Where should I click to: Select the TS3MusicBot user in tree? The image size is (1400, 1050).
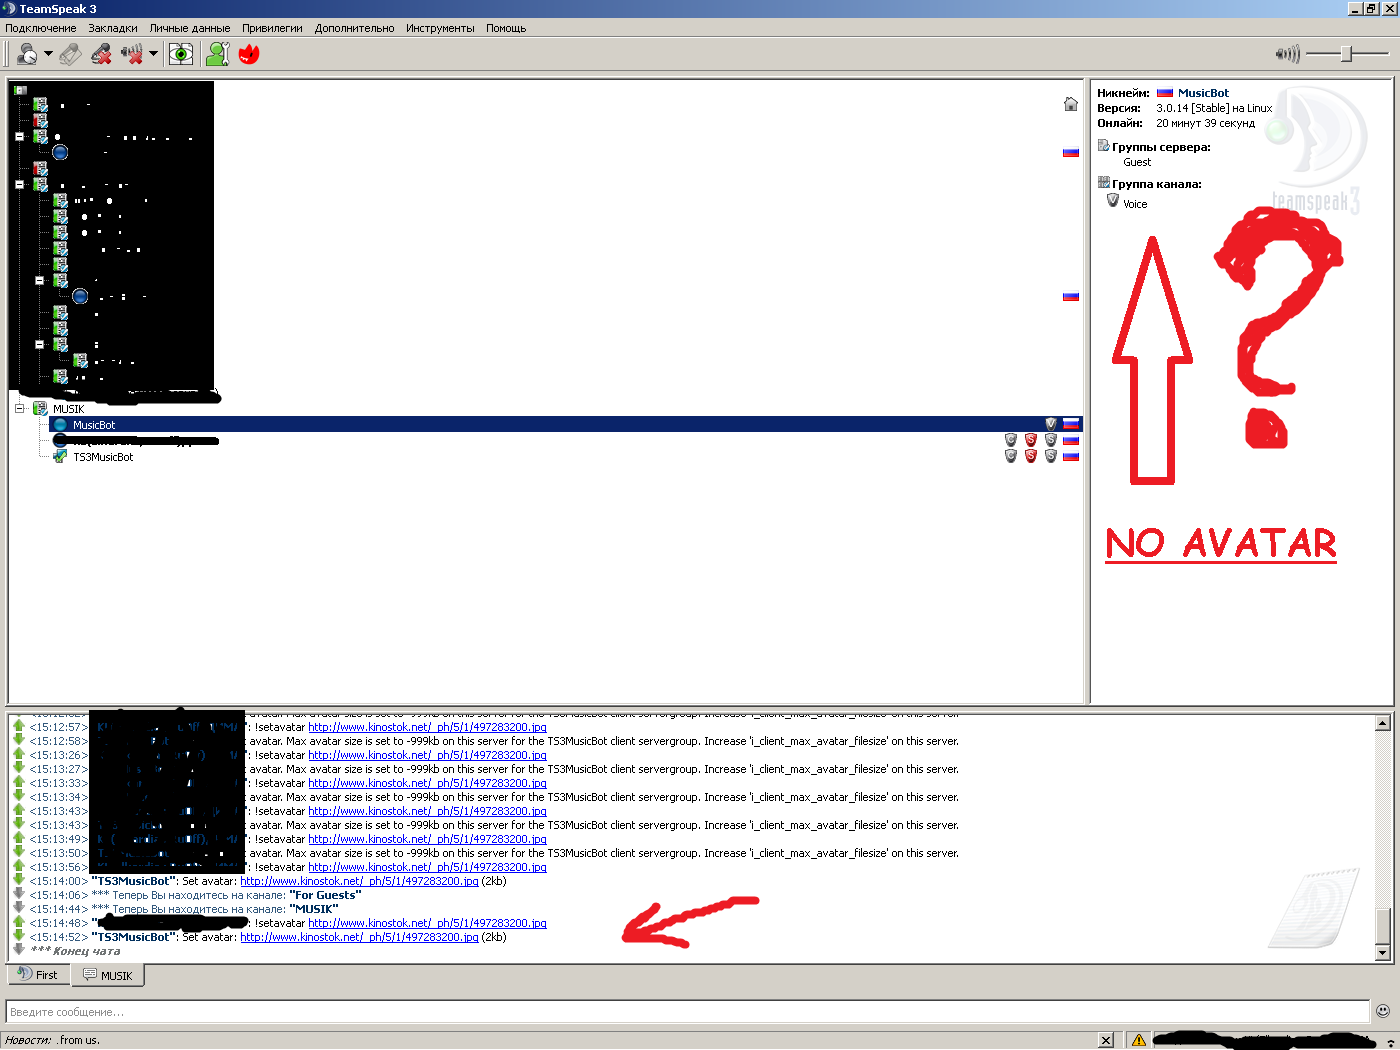103,457
